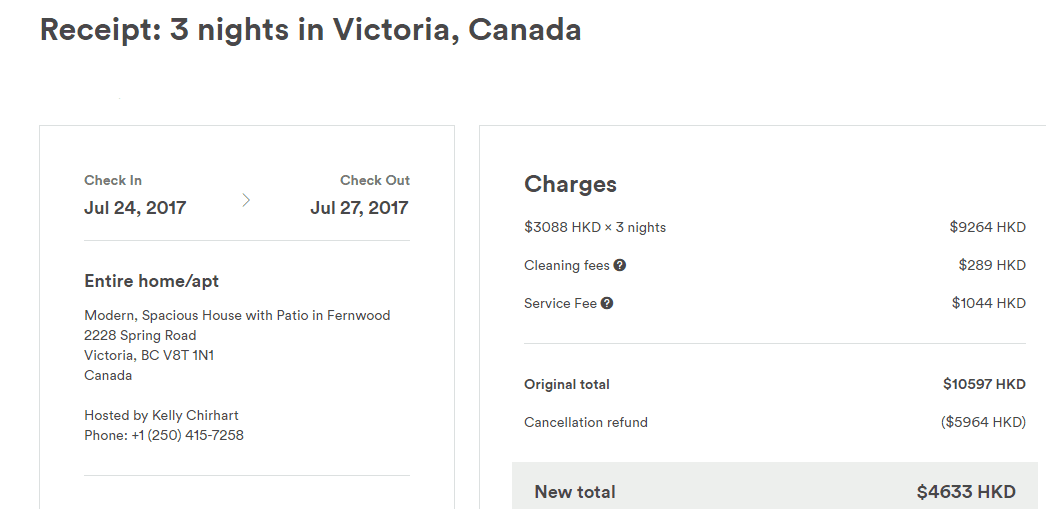Click the $1044 HKD service fee amount
Image resolution: width=1060 pixels, height=509 pixels.
pos(989,303)
